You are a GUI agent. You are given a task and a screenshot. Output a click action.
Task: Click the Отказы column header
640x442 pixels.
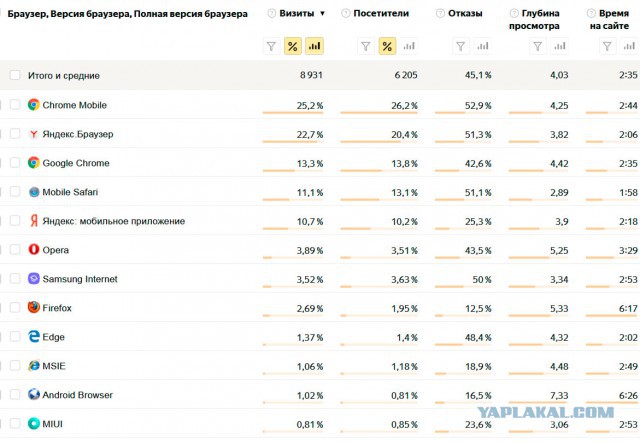466,14
